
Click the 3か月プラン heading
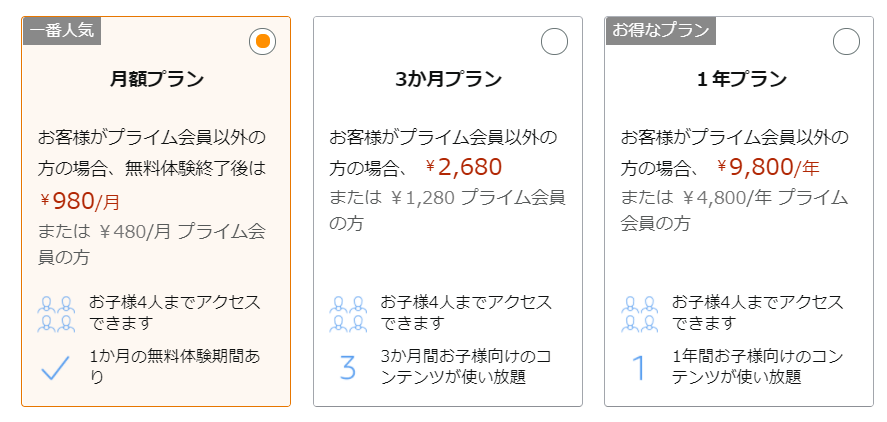pos(448,80)
